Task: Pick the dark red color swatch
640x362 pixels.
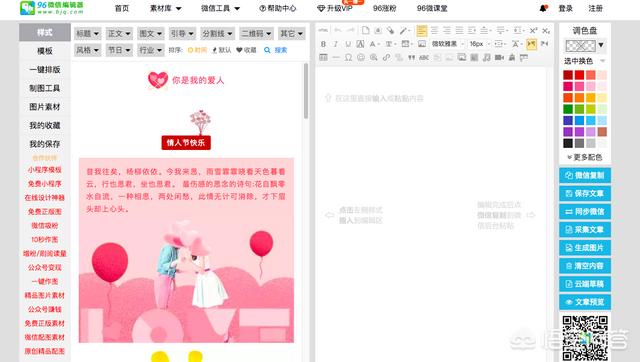Action: click(568, 75)
